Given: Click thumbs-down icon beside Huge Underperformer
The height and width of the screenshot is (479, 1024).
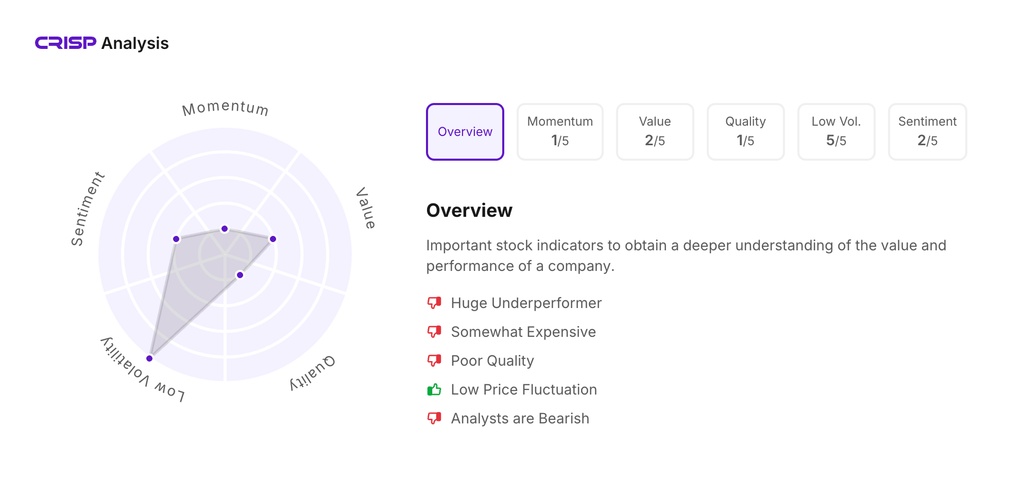Looking at the screenshot, I should tap(434, 303).
